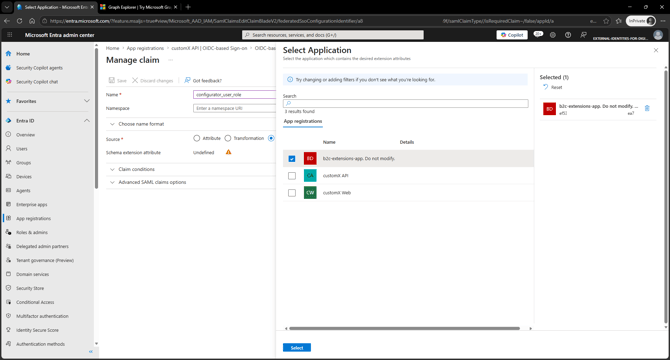Open feedback icon in top bar
670x360 pixels.
[583, 35]
